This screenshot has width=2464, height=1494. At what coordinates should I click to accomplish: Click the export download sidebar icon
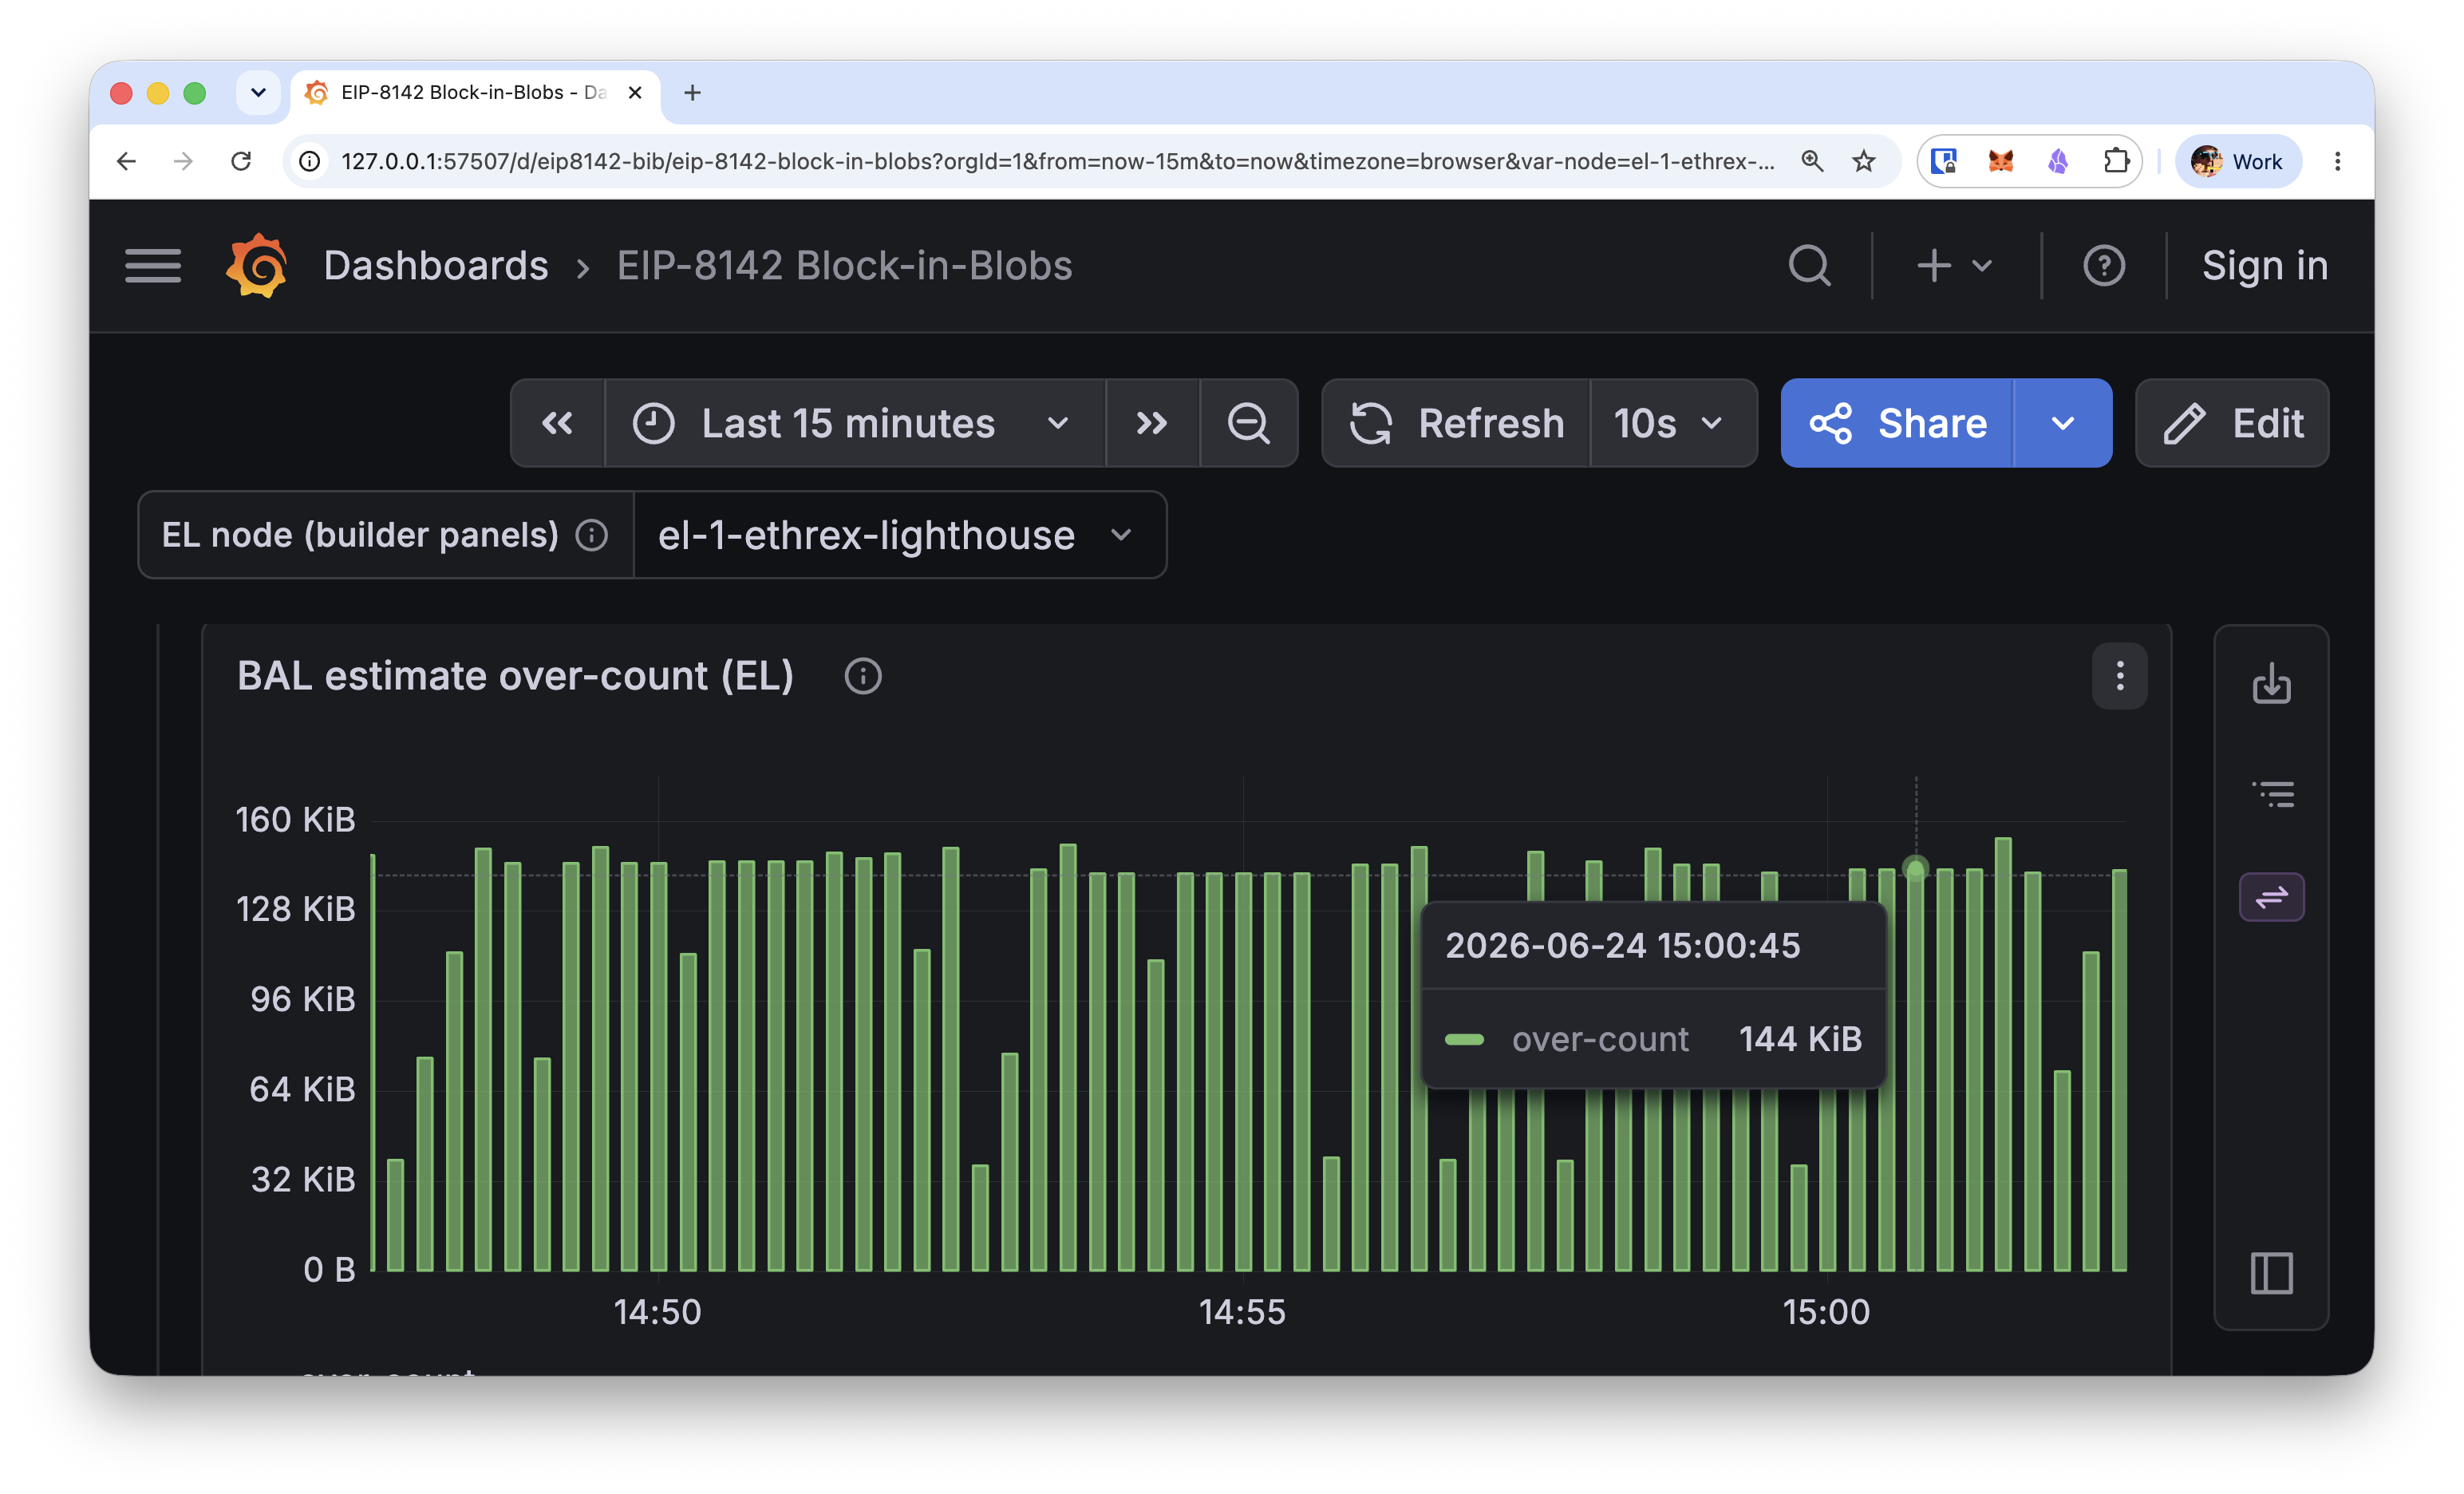(x=2271, y=683)
